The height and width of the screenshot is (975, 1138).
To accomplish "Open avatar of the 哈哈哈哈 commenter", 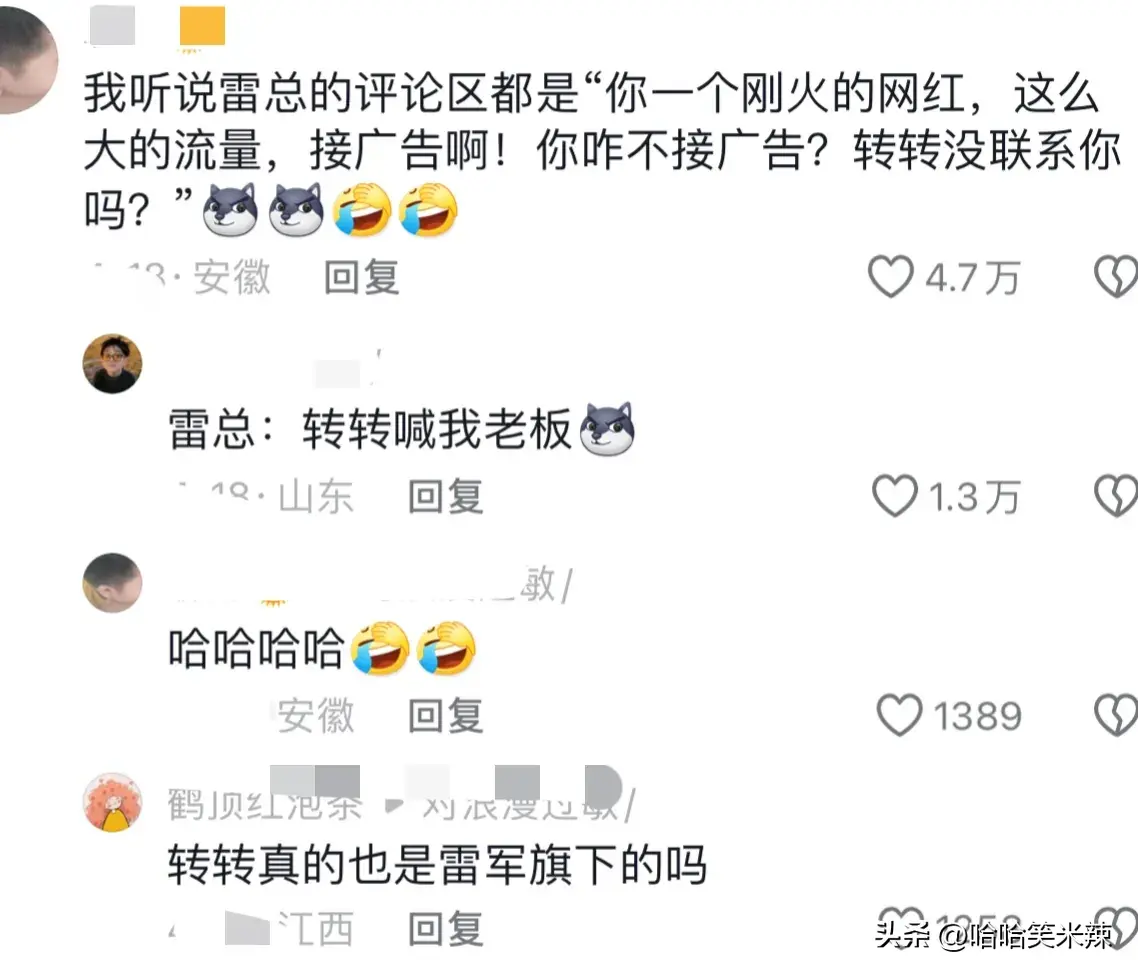I will [x=112, y=583].
